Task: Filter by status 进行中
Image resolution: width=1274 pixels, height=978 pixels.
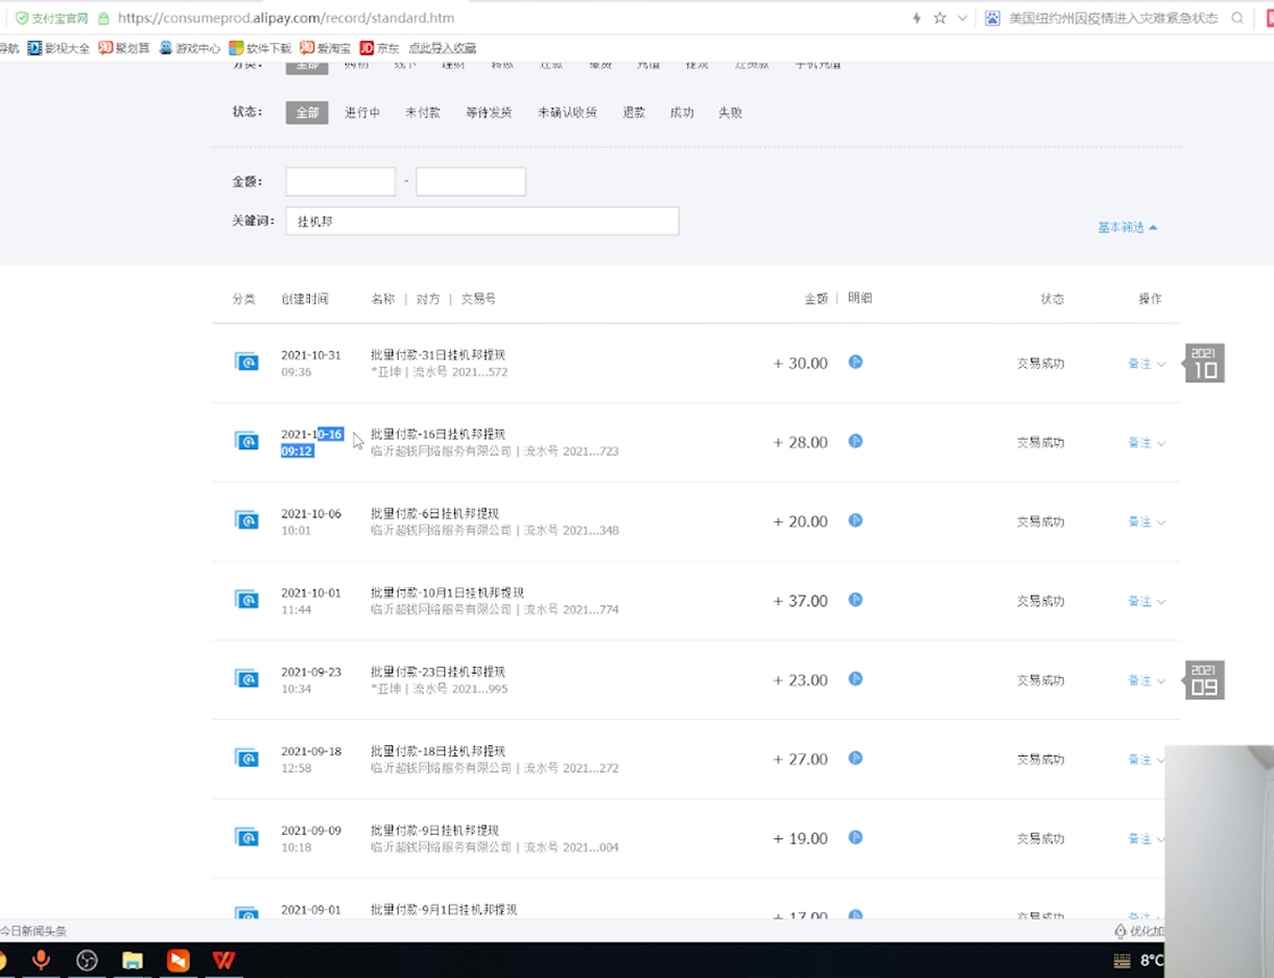Action: coord(362,112)
